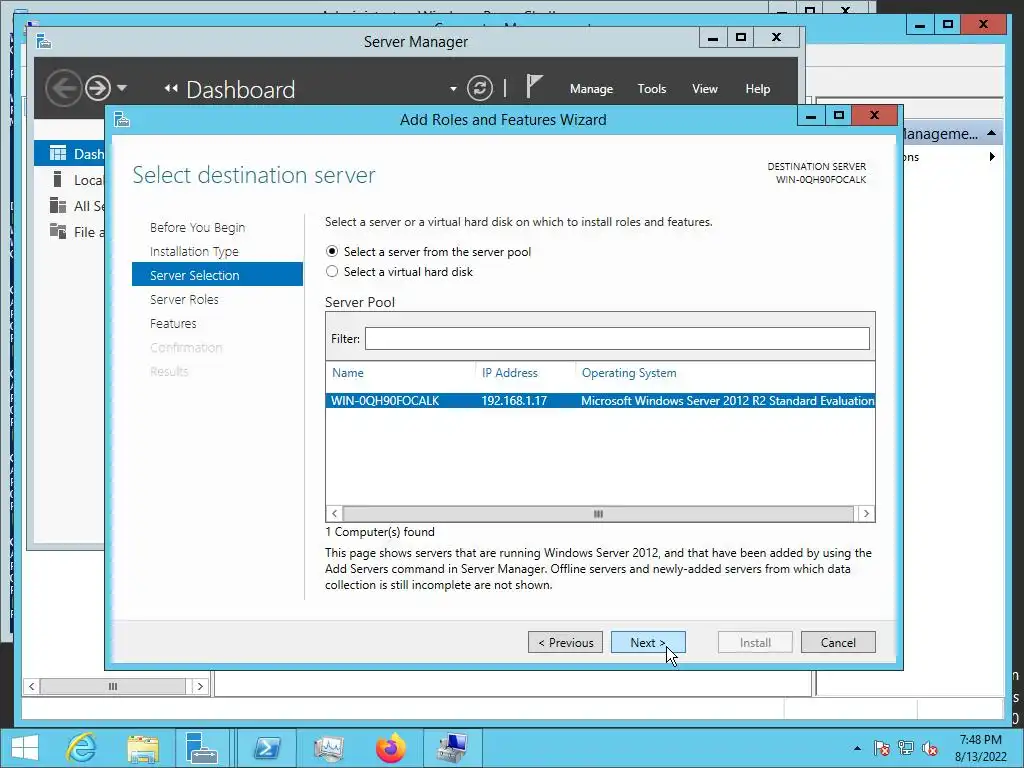
Task: Choose 'Select a virtual hard disk' option
Action: point(332,271)
